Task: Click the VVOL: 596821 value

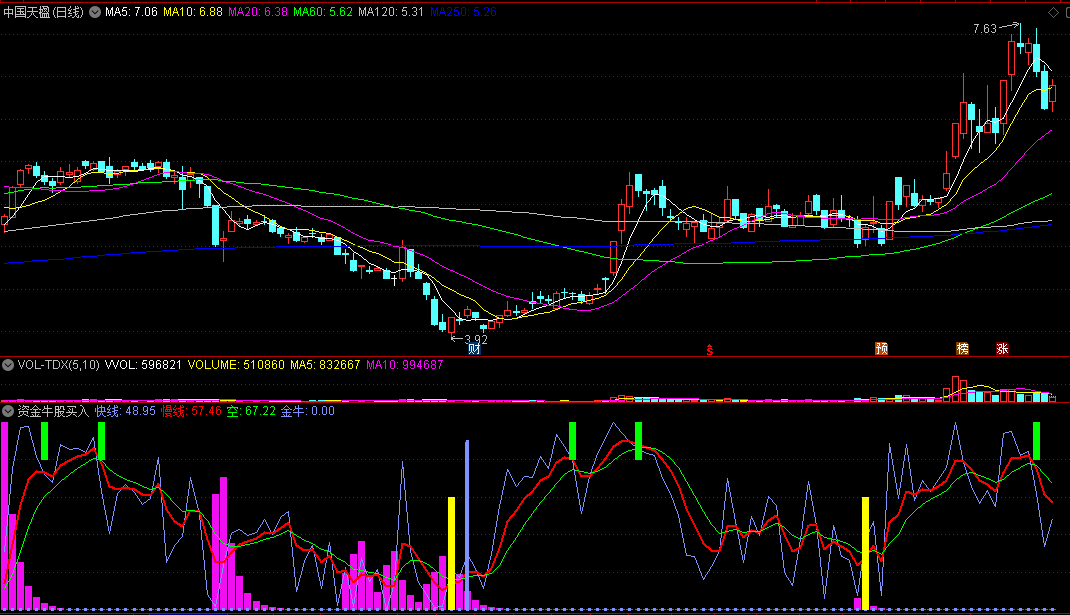Action: pyautogui.click(x=143, y=365)
